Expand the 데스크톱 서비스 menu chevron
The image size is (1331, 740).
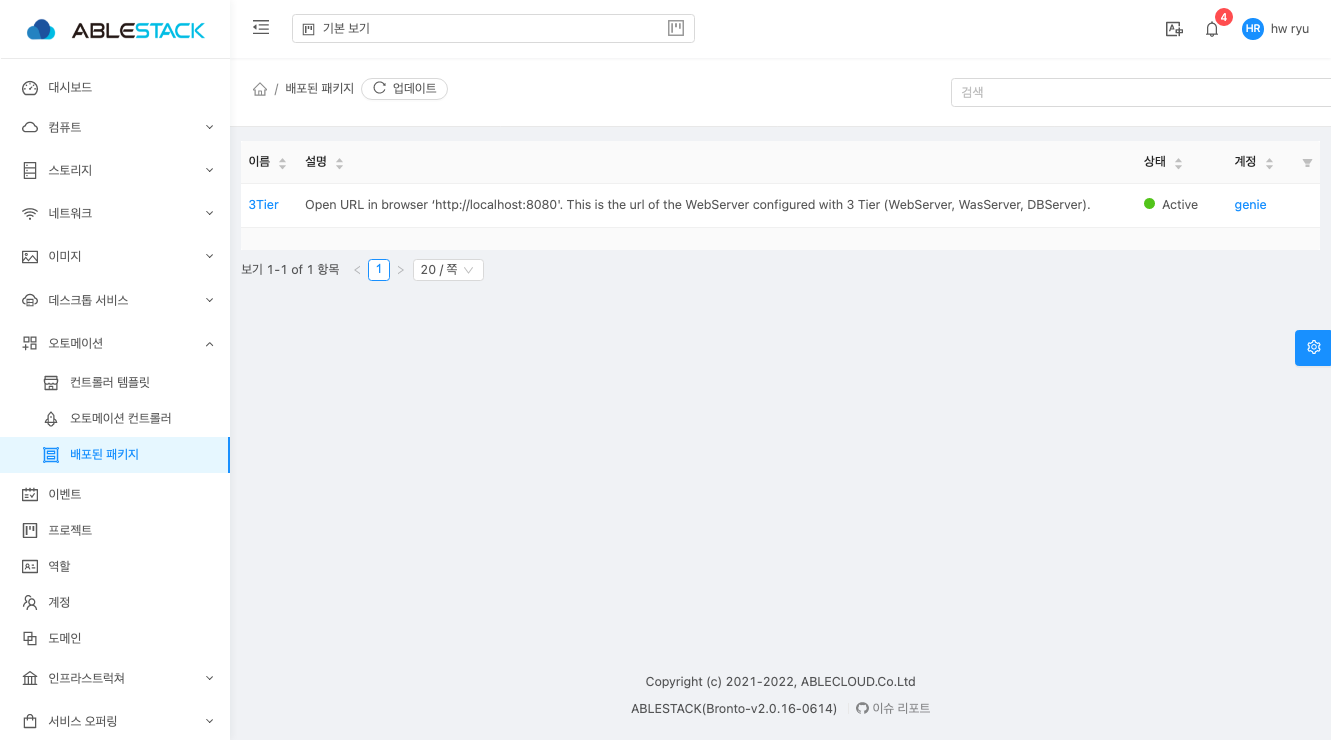[x=210, y=300]
